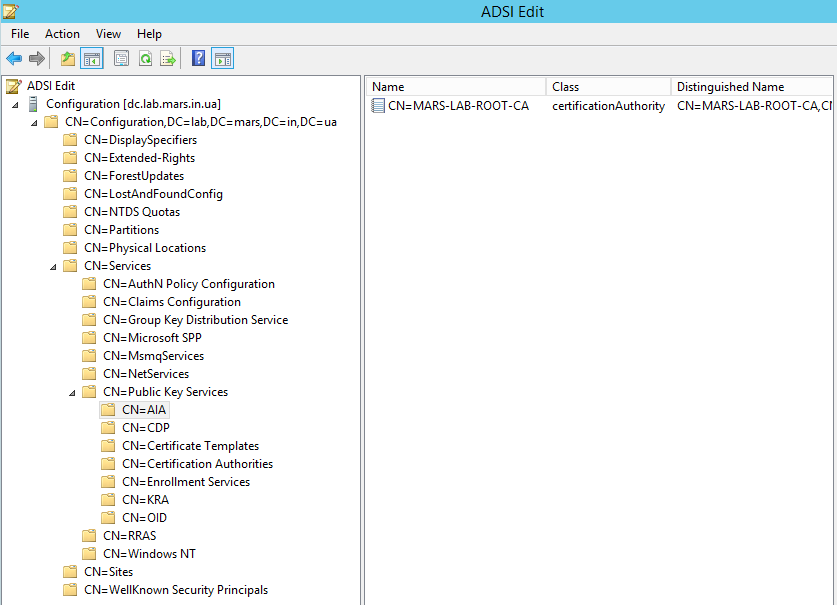Screen dimensions: 837x605
Task: Select the CN=MARS-LAB-ROOT-CA list entry
Action: (458, 106)
